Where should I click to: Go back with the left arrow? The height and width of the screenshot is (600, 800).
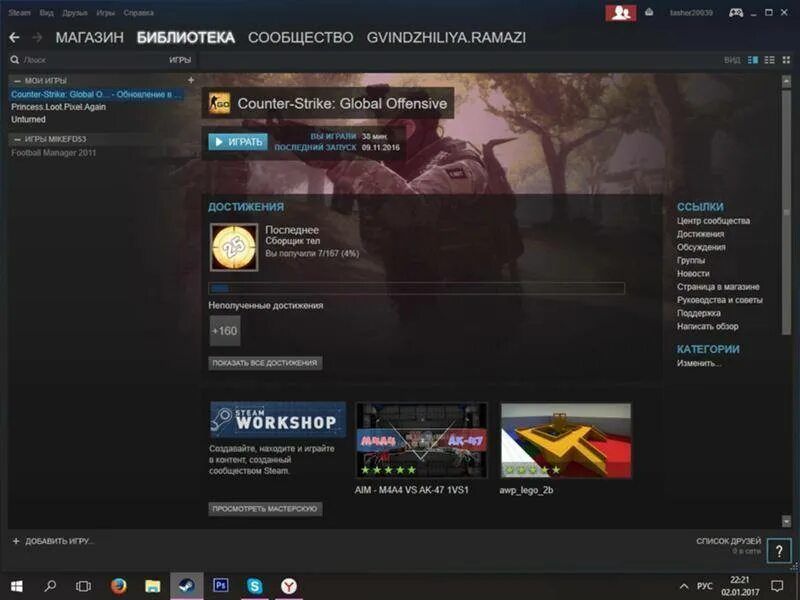(x=14, y=38)
